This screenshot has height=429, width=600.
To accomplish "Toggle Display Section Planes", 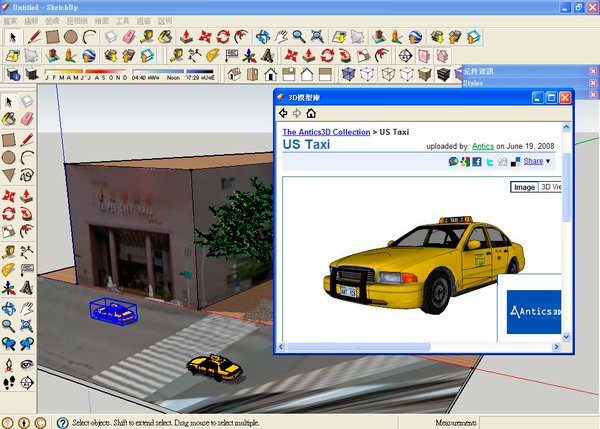I will coord(424,56).
